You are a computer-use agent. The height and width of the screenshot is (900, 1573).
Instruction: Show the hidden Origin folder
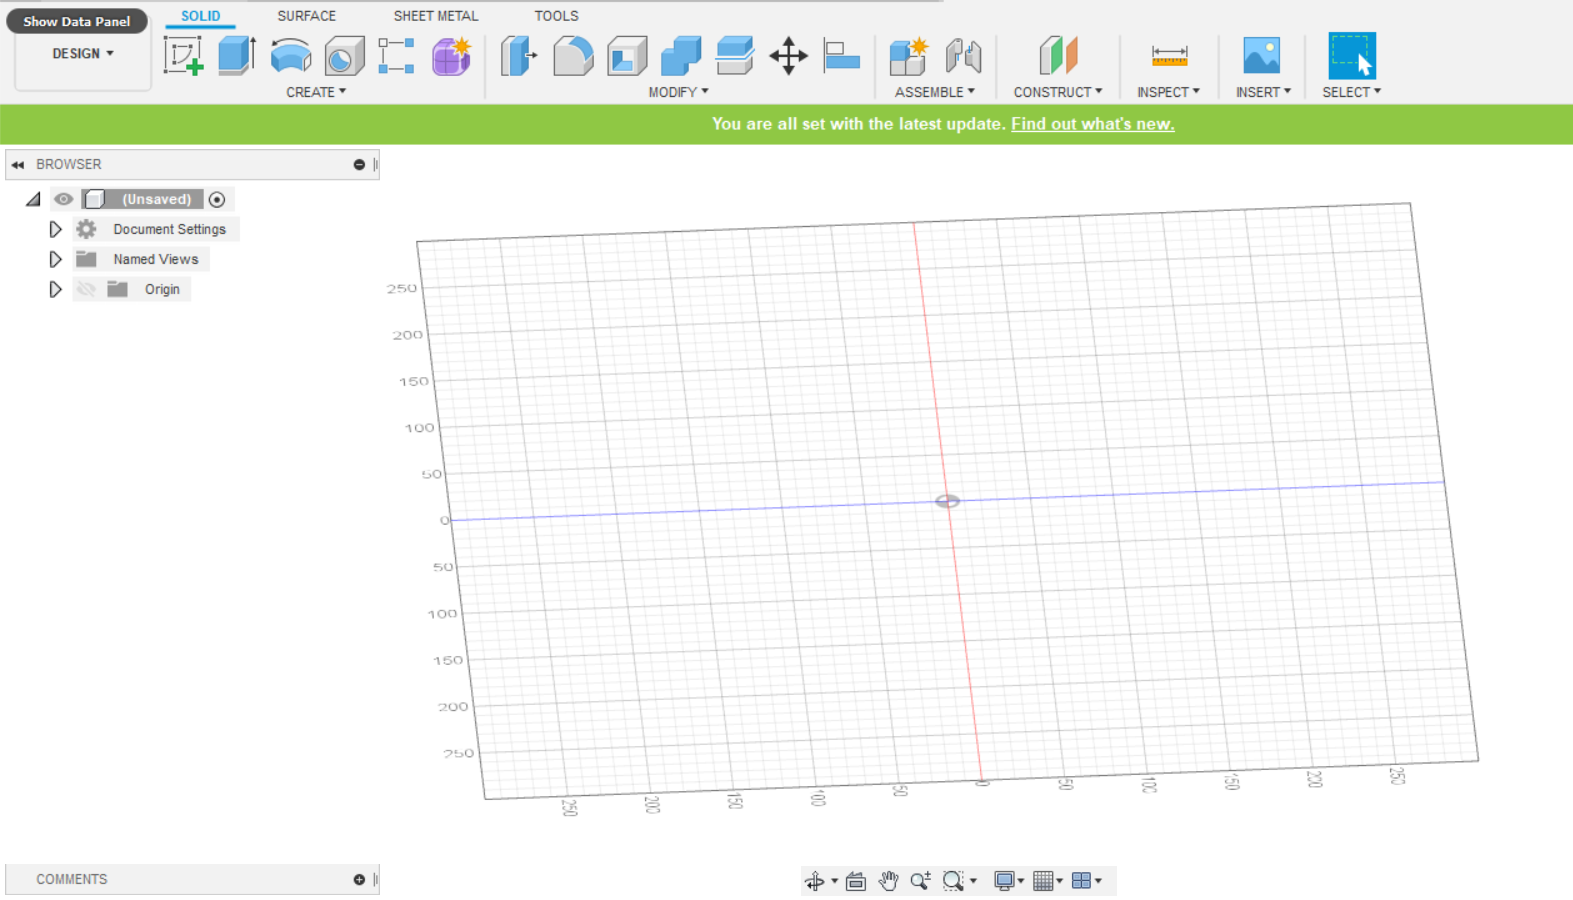coord(87,289)
